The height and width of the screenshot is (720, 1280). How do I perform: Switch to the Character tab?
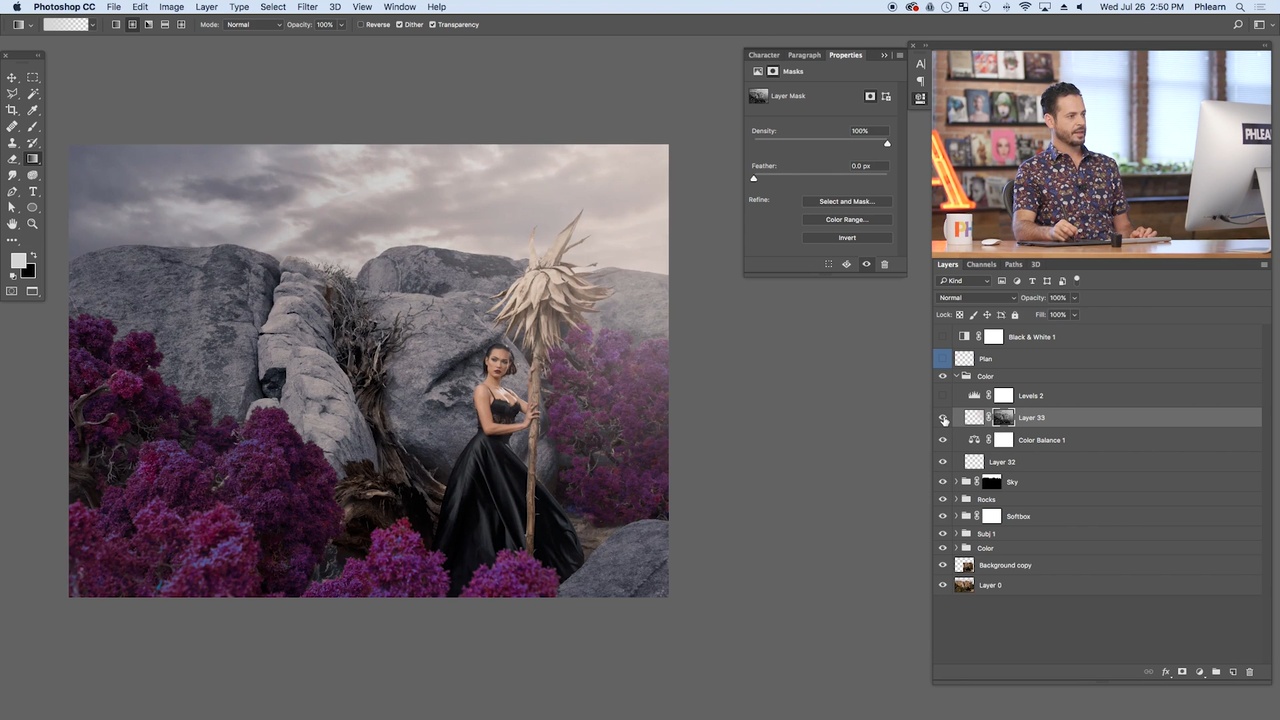coord(764,55)
